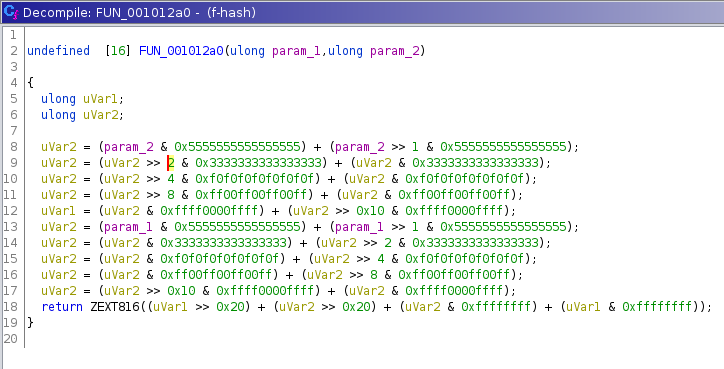The width and height of the screenshot is (724, 369).
Task: Click the 'ulong' type keyword on line 5
Action: pyautogui.click(x=59, y=99)
